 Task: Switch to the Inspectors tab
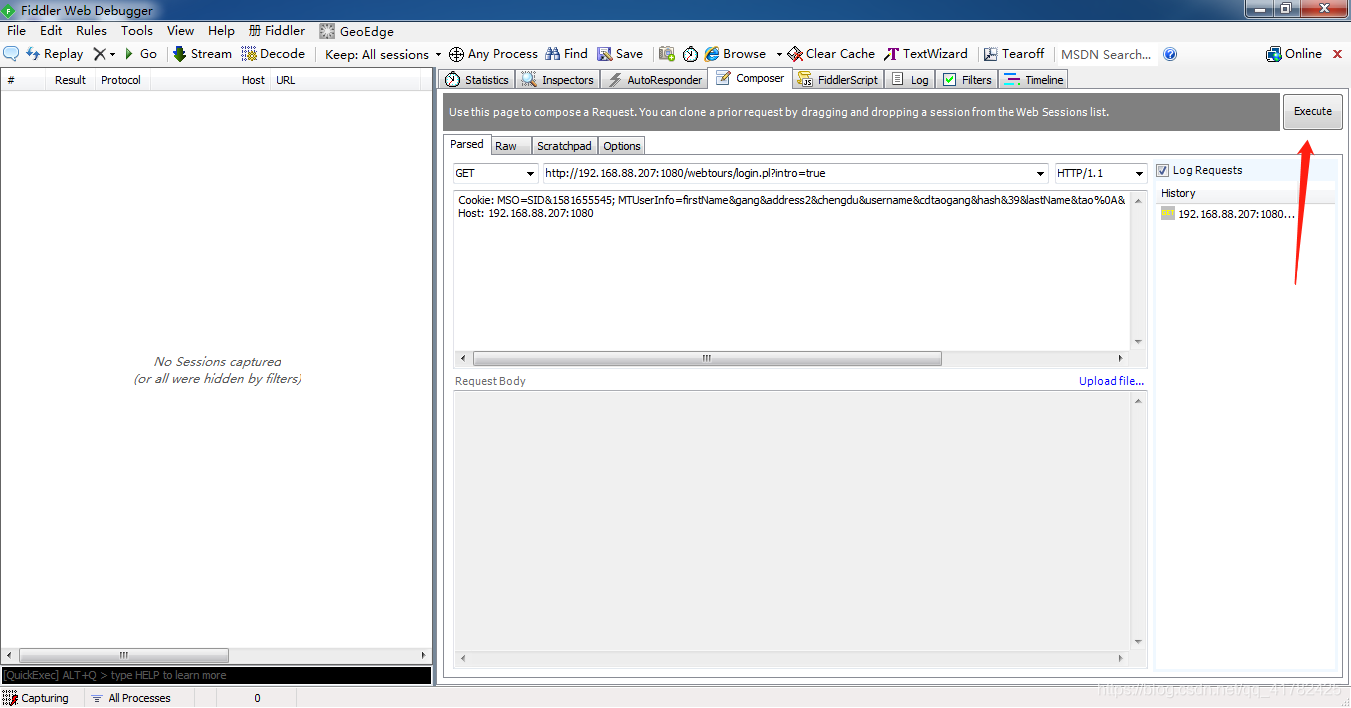coord(558,80)
